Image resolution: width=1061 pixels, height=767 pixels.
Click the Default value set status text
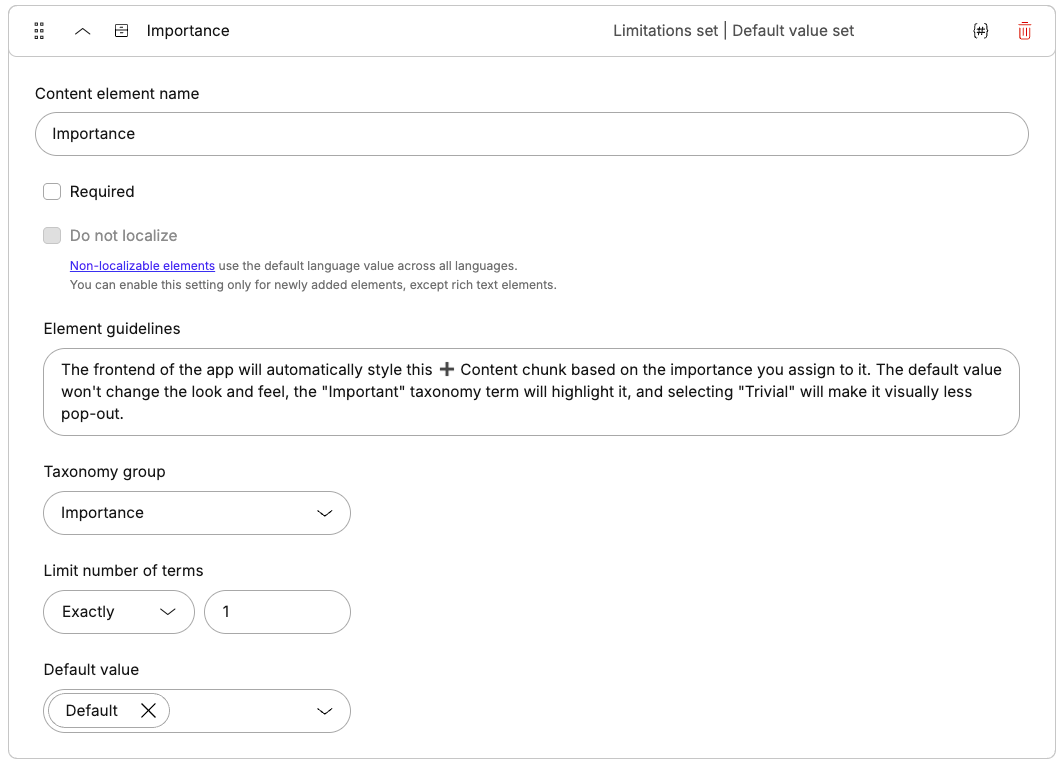pyautogui.click(x=793, y=31)
